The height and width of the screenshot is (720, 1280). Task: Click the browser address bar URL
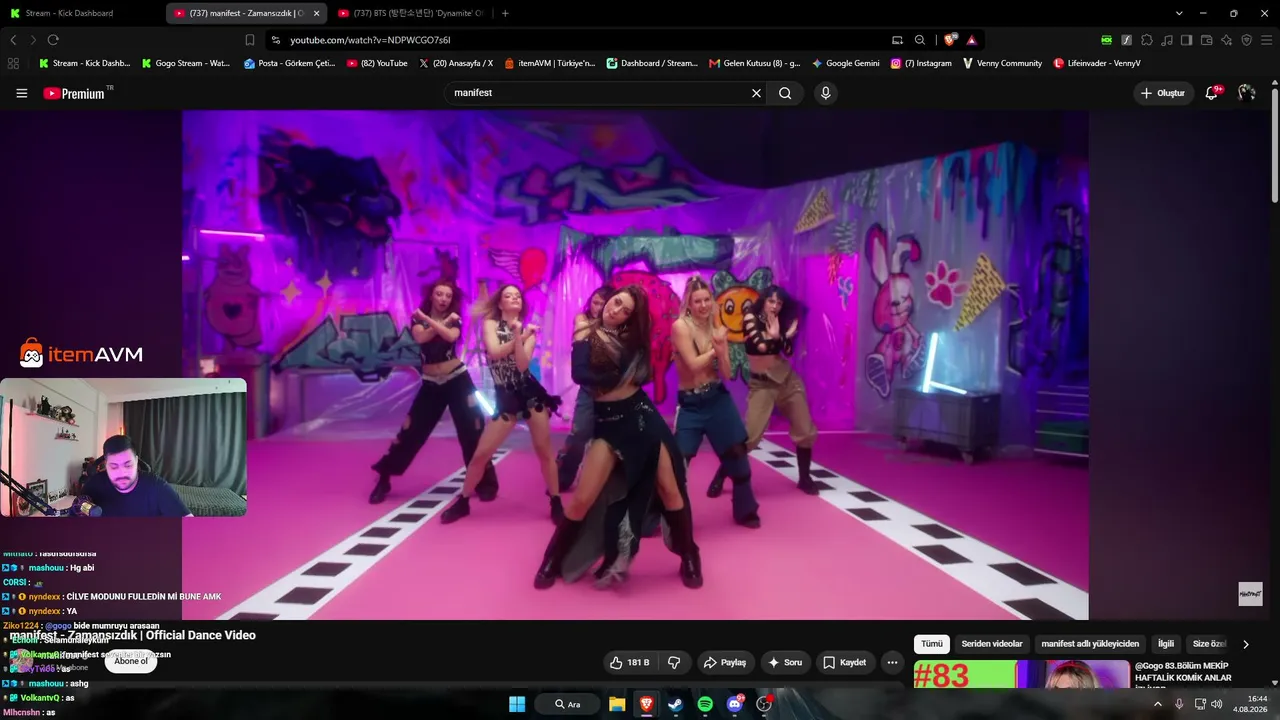tap(370, 40)
